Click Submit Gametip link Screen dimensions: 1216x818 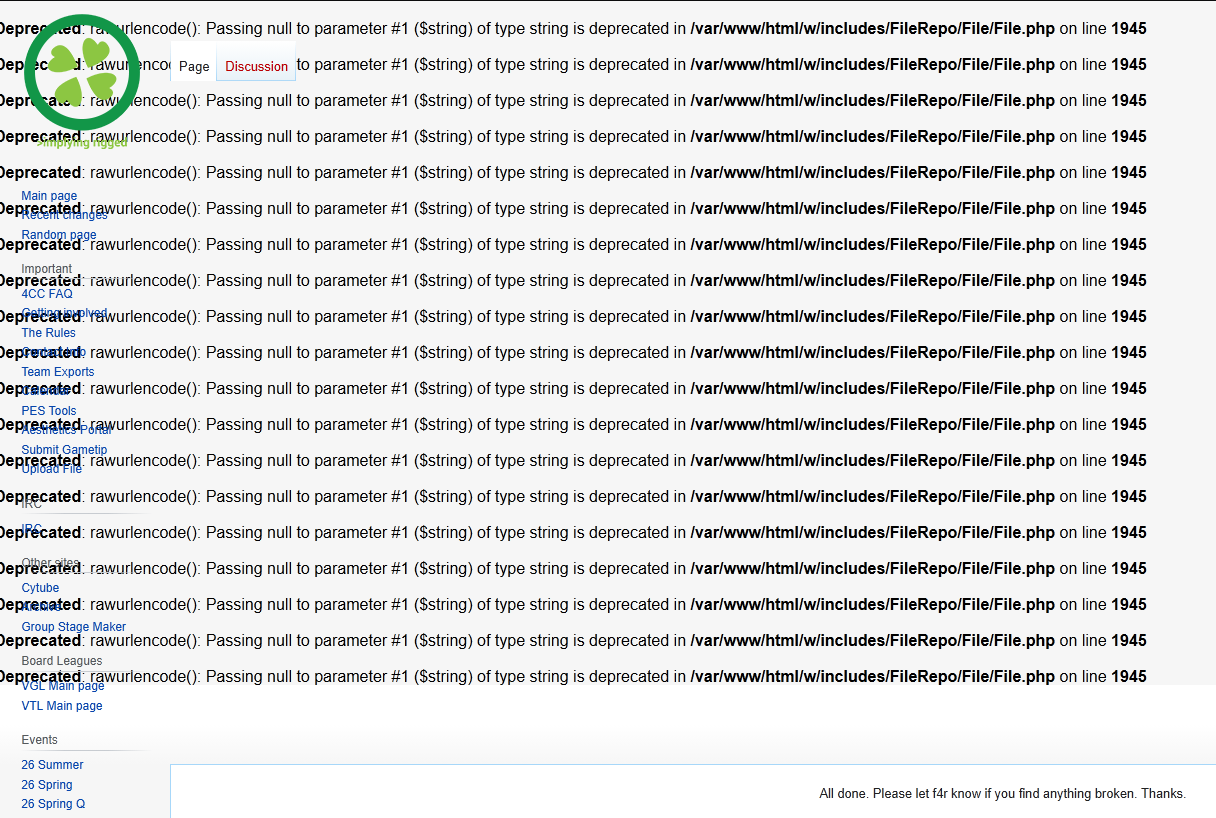(x=64, y=450)
